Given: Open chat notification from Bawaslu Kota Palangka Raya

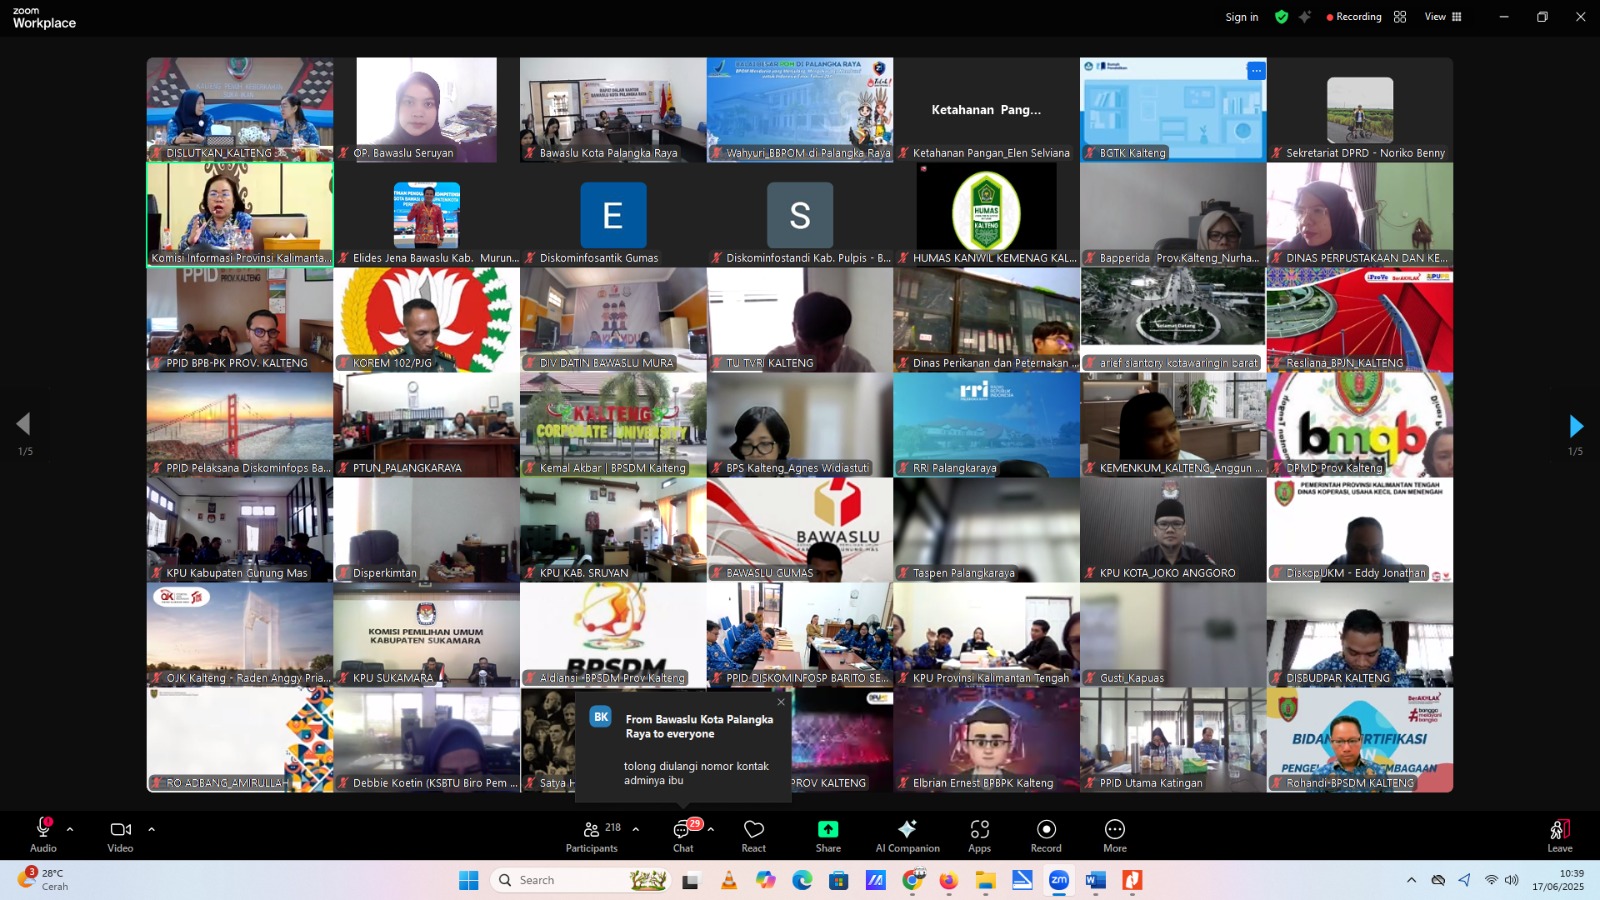Looking at the screenshot, I should (683, 746).
